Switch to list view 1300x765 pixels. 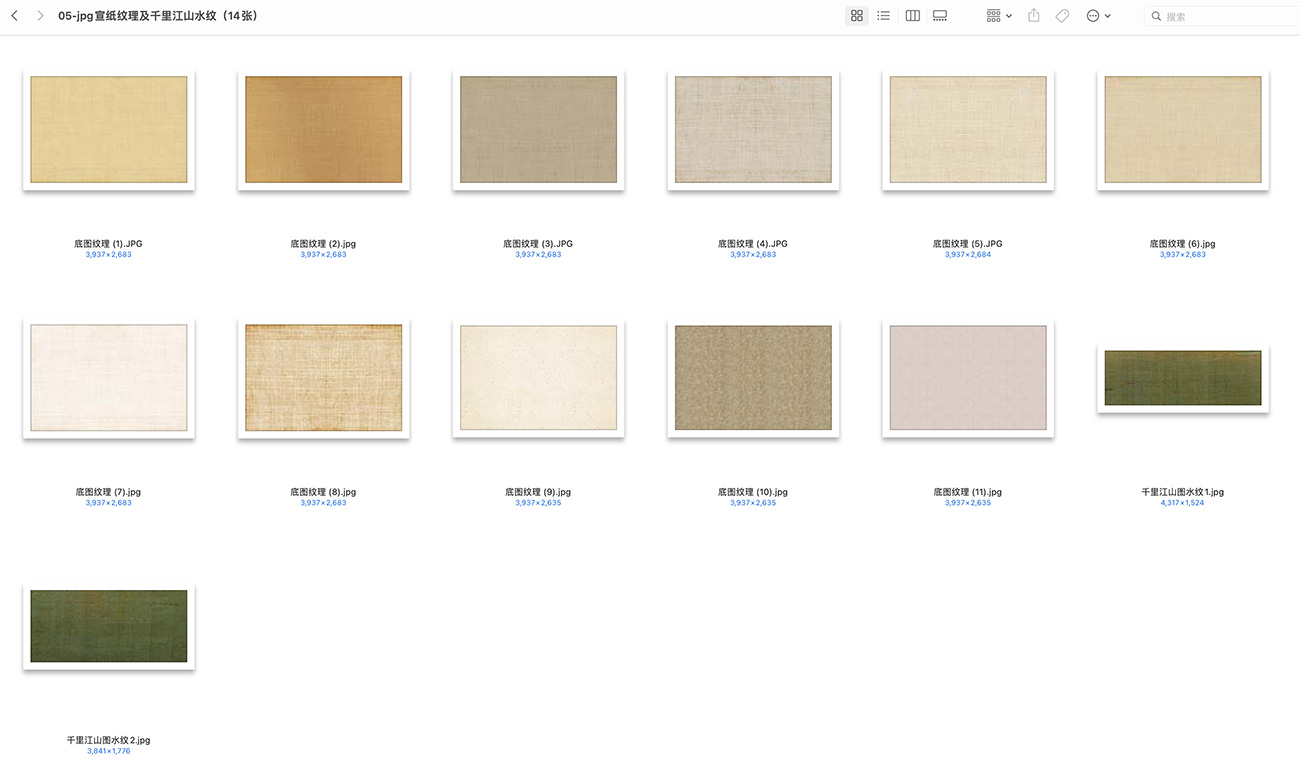(884, 16)
